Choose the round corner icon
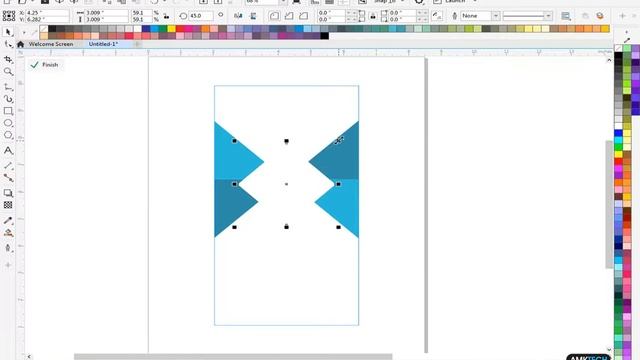 (x=274, y=16)
